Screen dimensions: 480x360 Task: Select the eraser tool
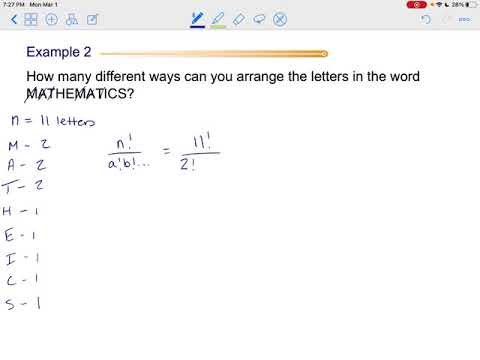pos(239,19)
